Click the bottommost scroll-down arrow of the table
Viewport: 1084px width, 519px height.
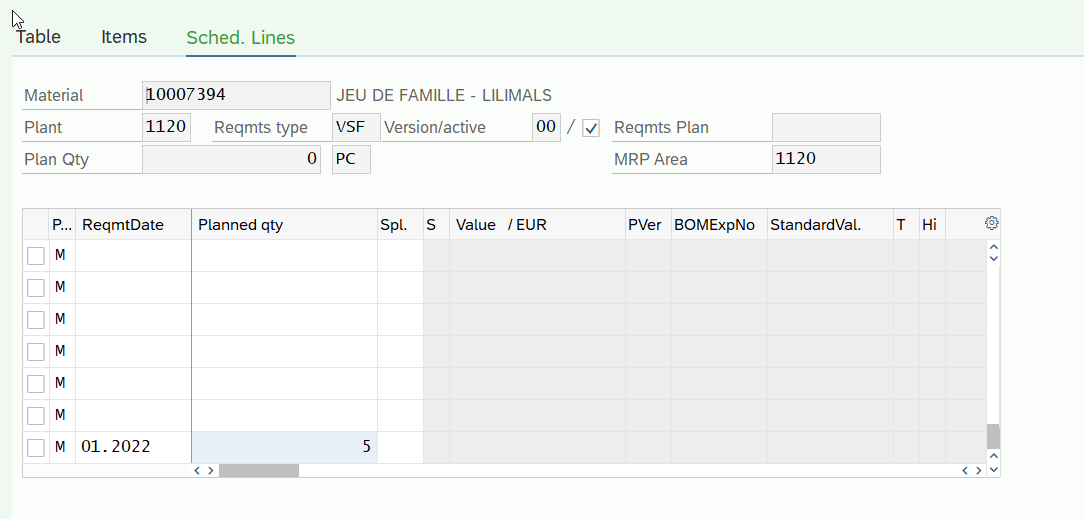coord(993,470)
